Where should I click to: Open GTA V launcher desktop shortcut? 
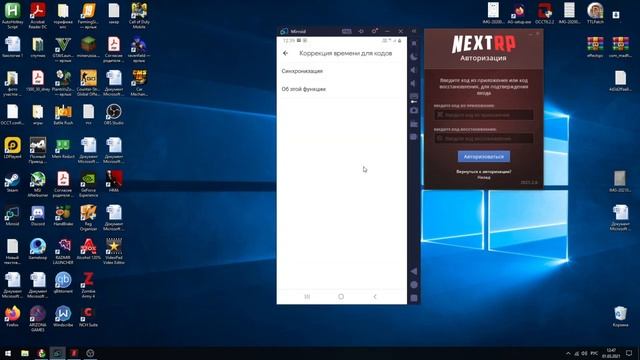pos(63,49)
